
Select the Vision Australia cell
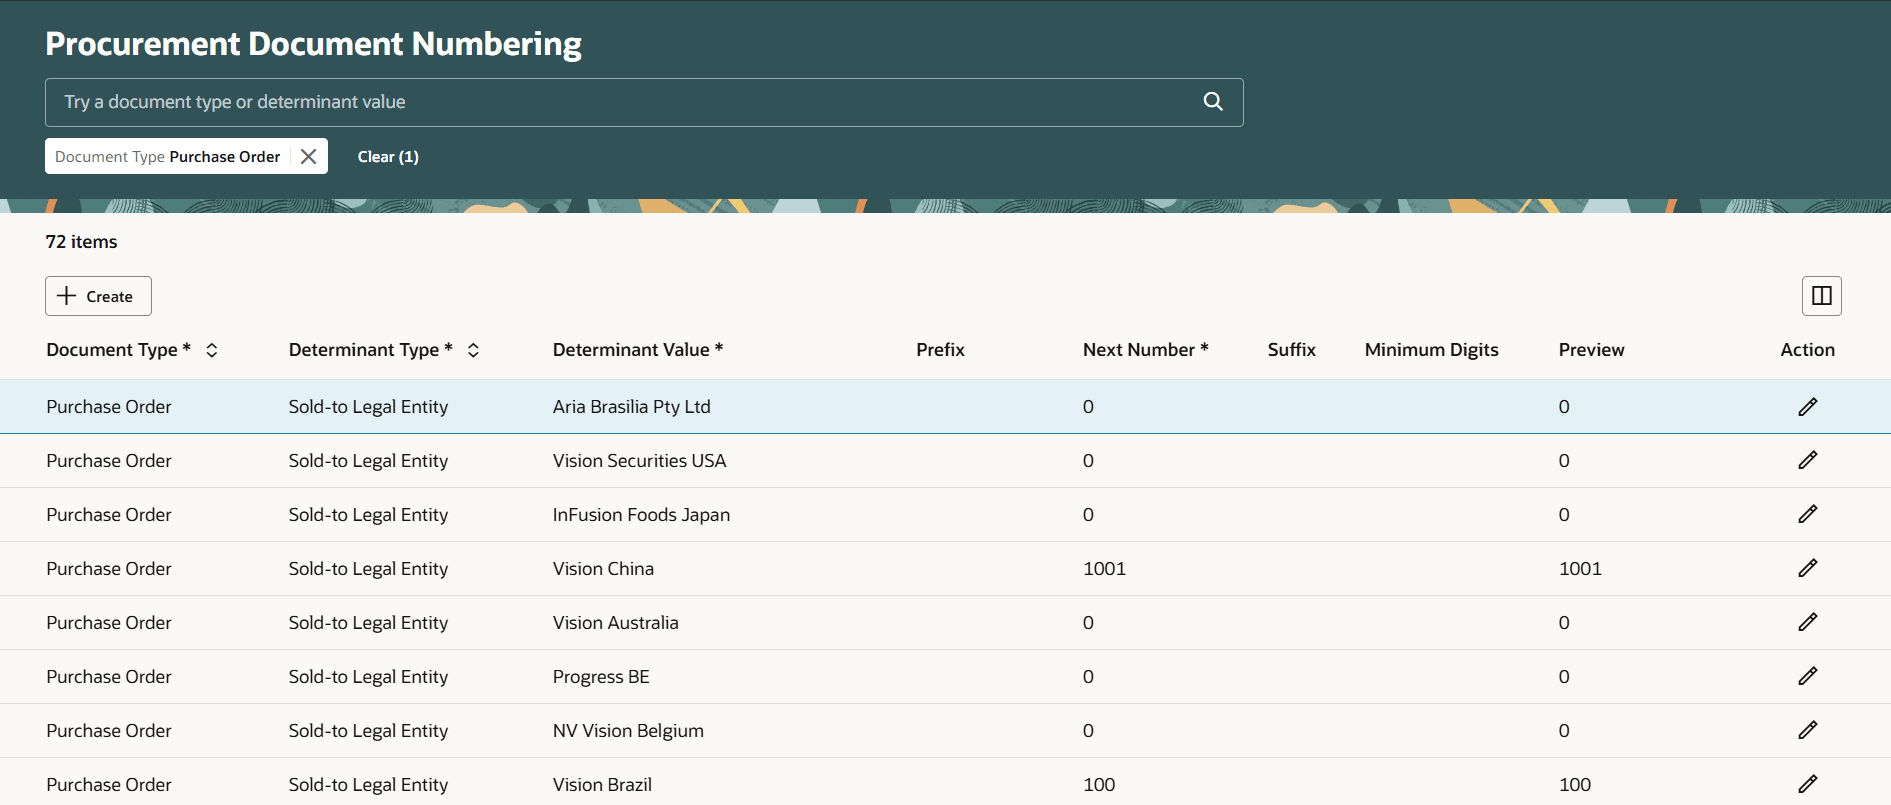(616, 623)
